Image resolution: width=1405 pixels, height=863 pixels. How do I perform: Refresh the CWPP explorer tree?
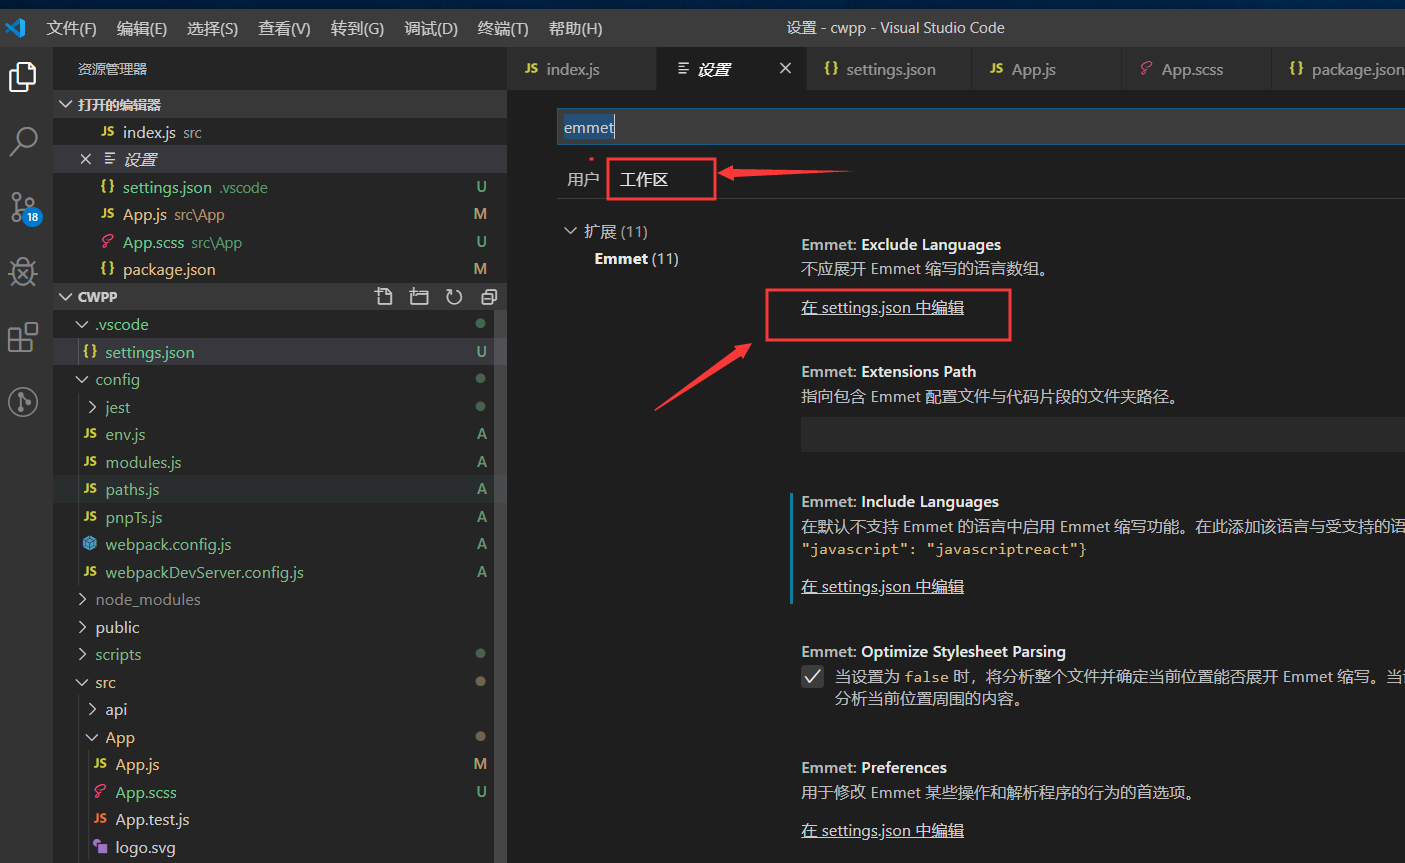pyautogui.click(x=454, y=297)
